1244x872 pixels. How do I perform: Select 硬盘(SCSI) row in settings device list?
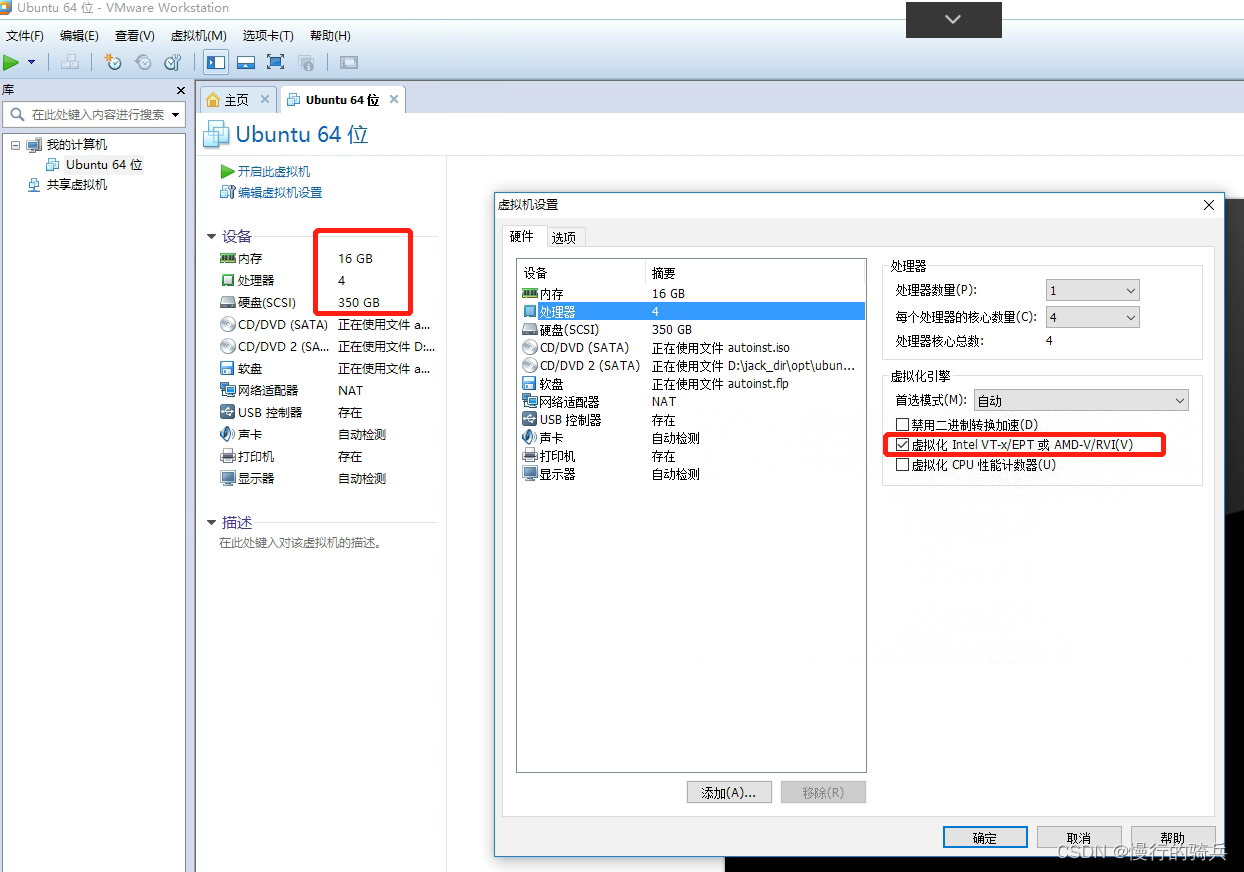691,330
